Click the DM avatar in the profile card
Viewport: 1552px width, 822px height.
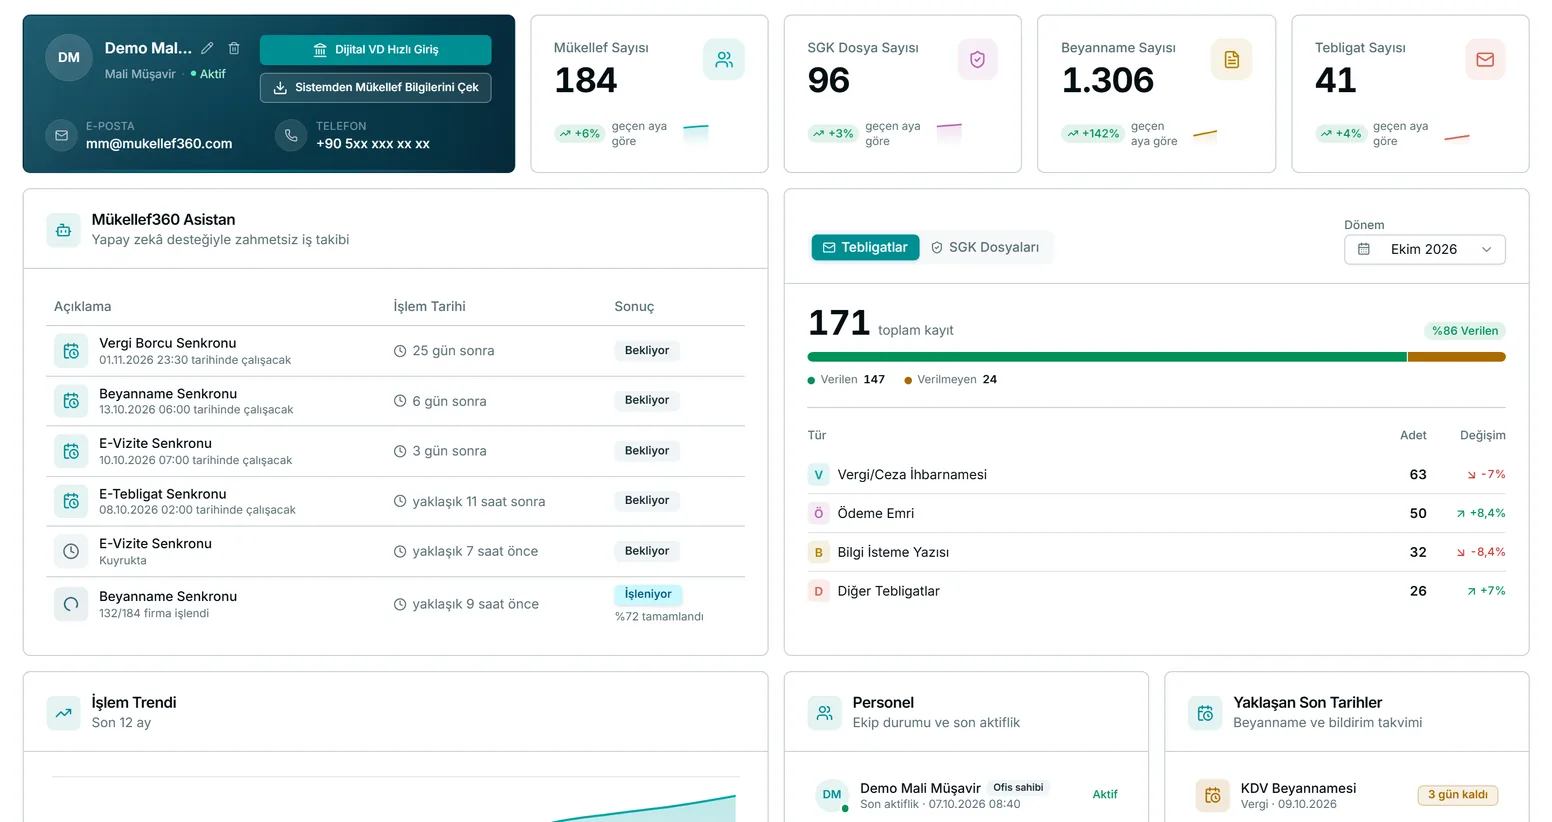pos(69,58)
